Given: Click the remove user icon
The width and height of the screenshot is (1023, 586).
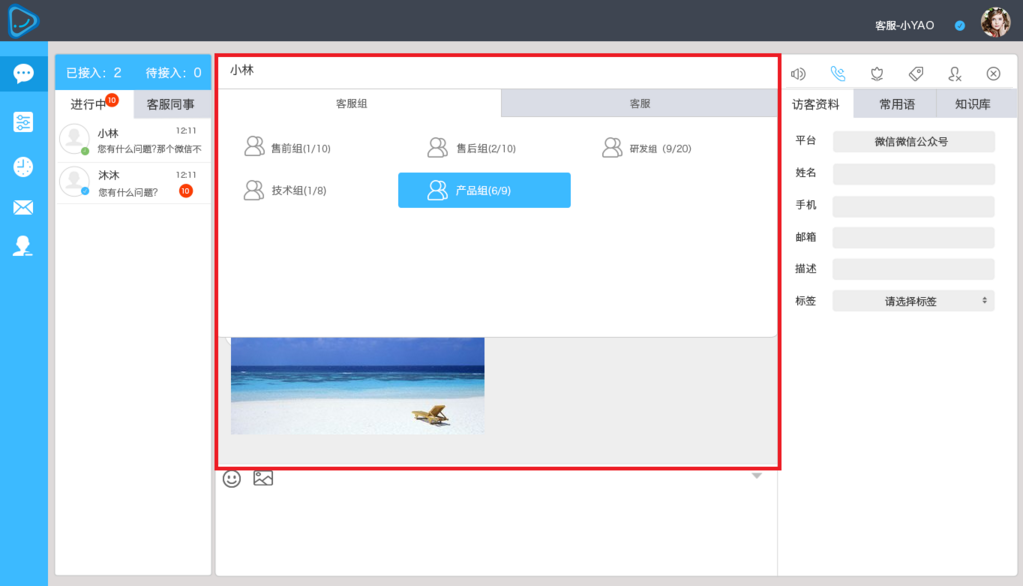Looking at the screenshot, I should [955, 74].
